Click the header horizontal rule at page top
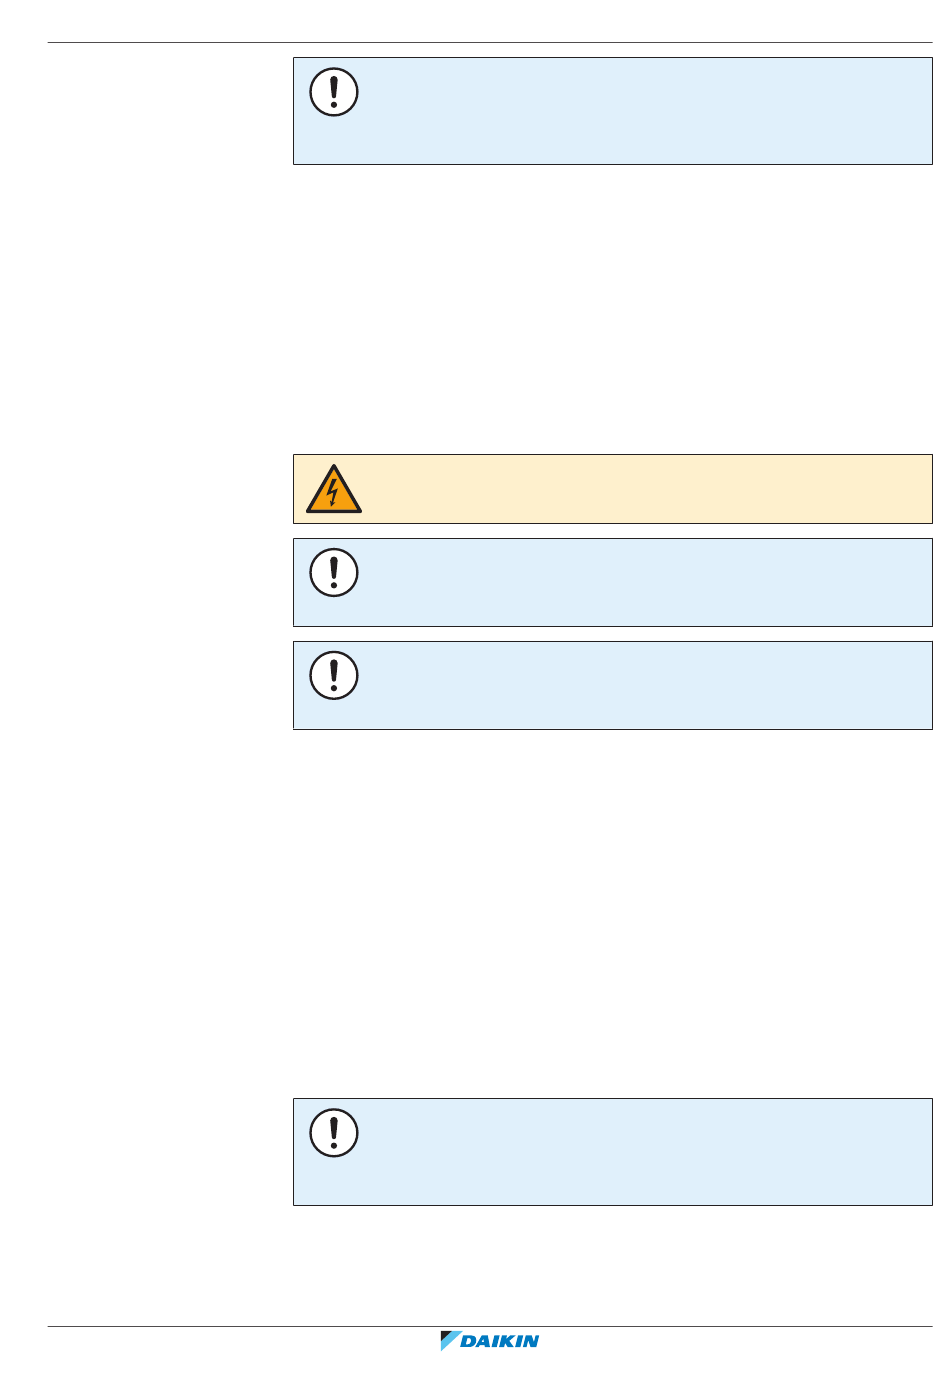 point(490,43)
